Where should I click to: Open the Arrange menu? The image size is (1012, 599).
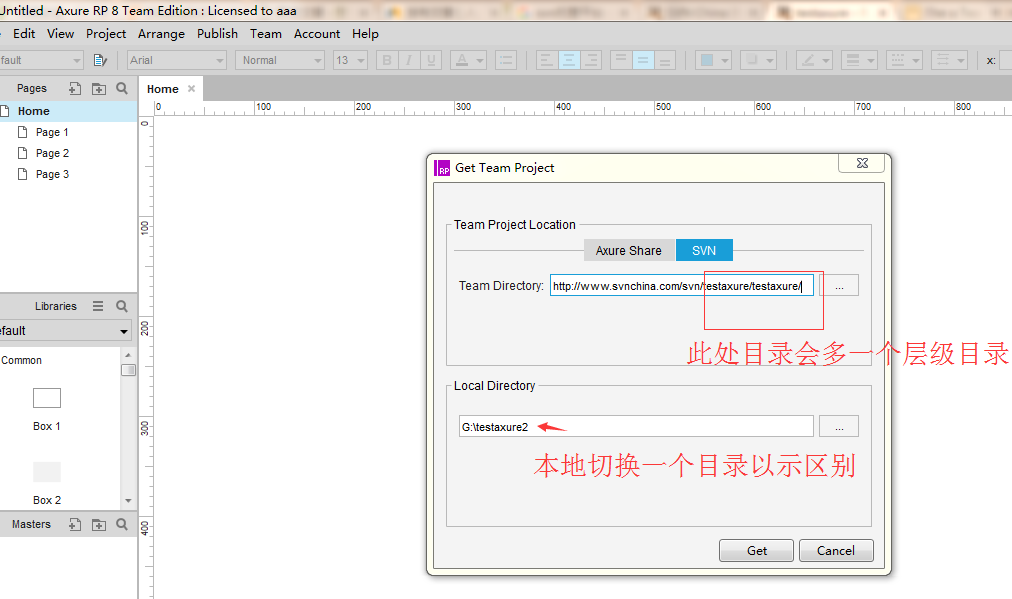tap(161, 34)
